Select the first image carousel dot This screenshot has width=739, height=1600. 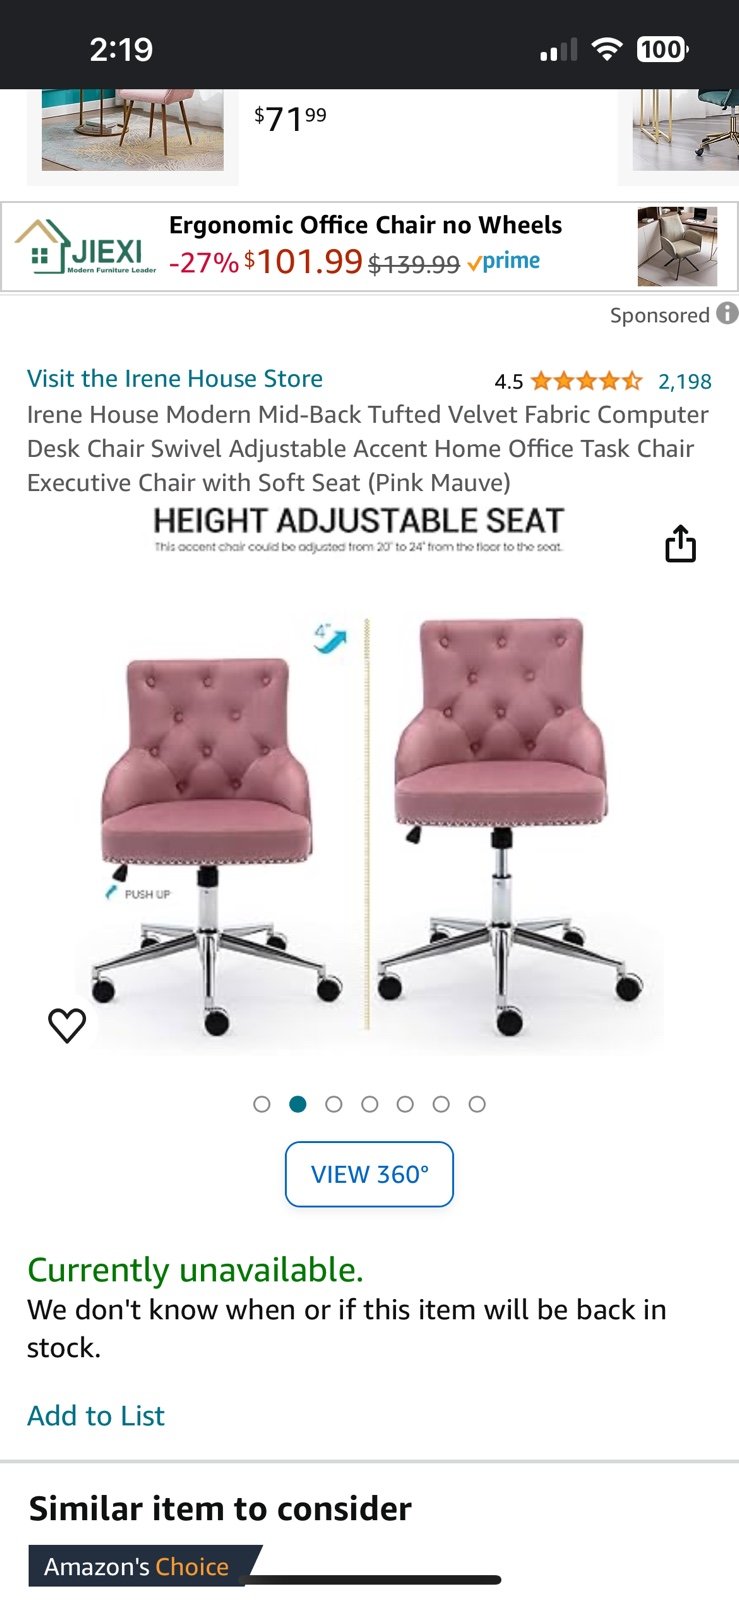(262, 1104)
